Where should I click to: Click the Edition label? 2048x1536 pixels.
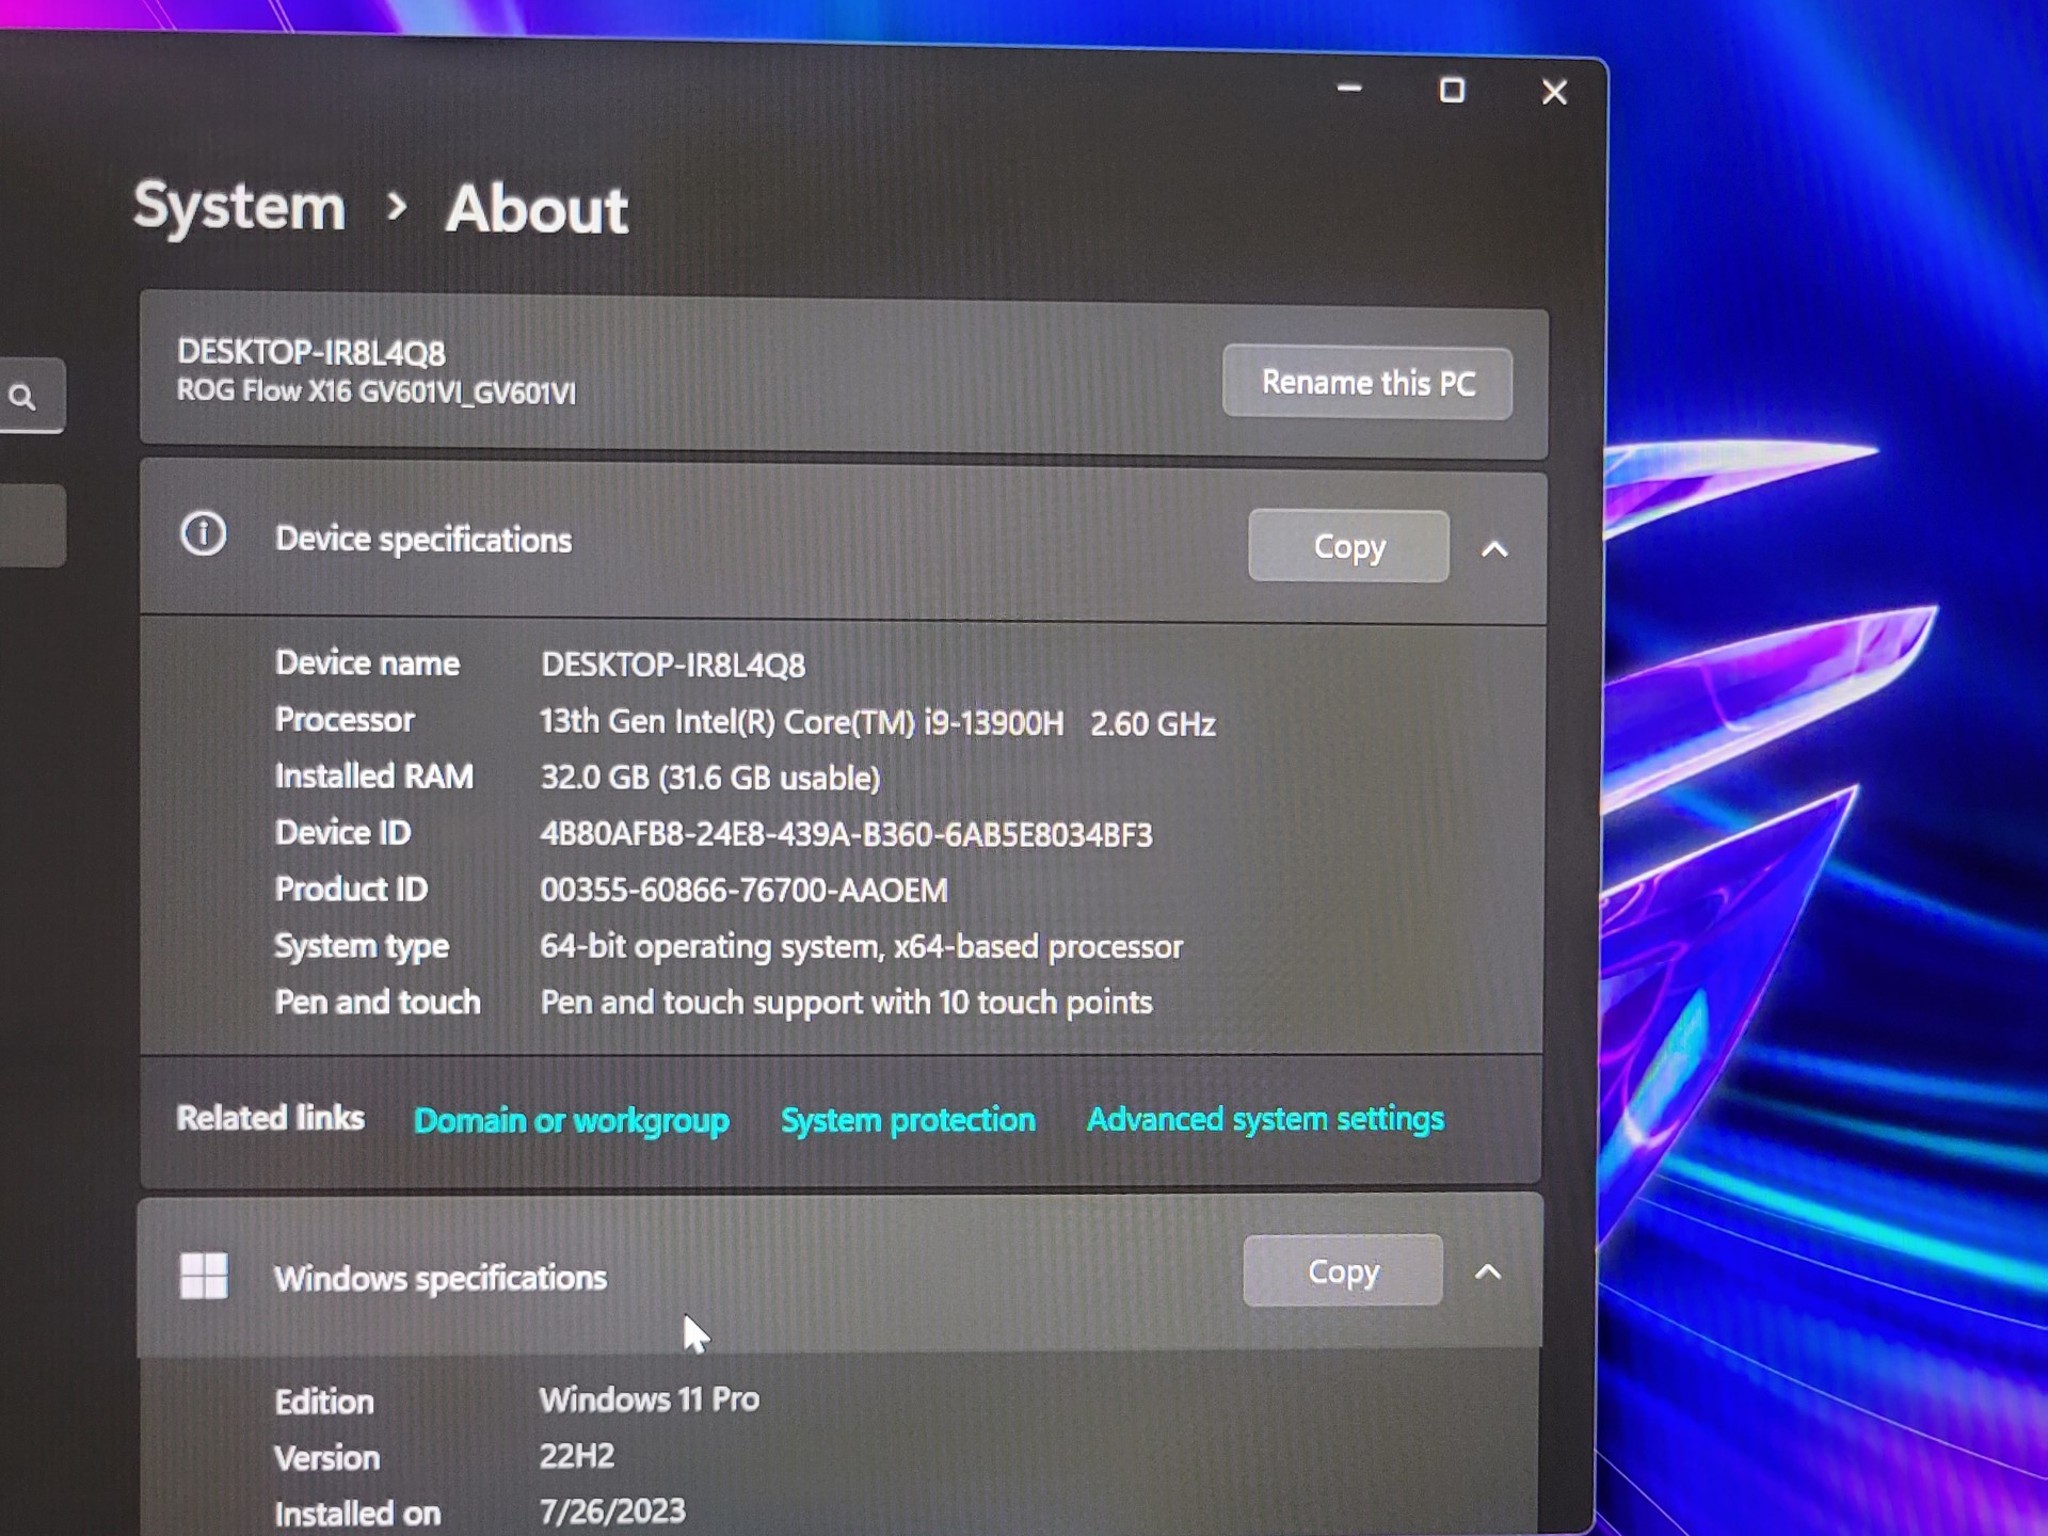(324, 1402)
